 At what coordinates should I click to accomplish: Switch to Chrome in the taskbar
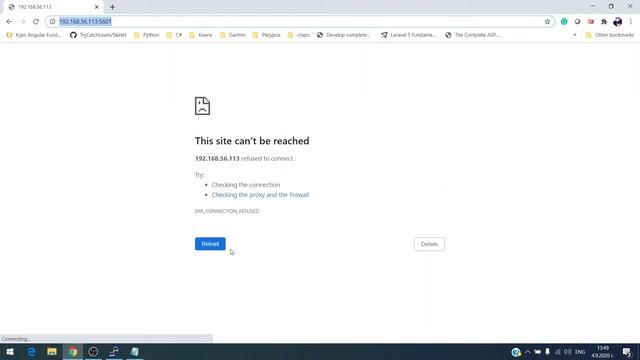(x=73, y=351)
